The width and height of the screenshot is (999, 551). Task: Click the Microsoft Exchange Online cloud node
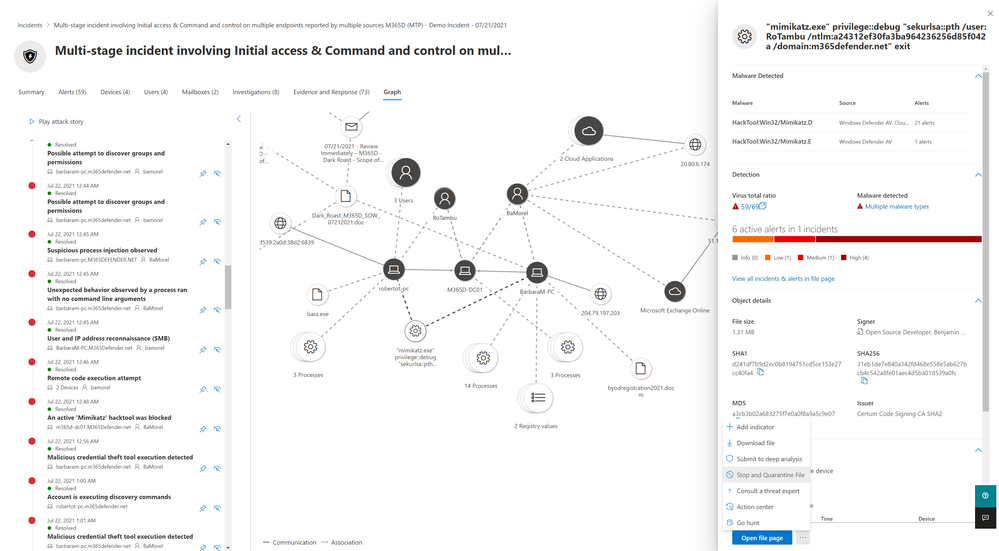[x=674, y=292]
